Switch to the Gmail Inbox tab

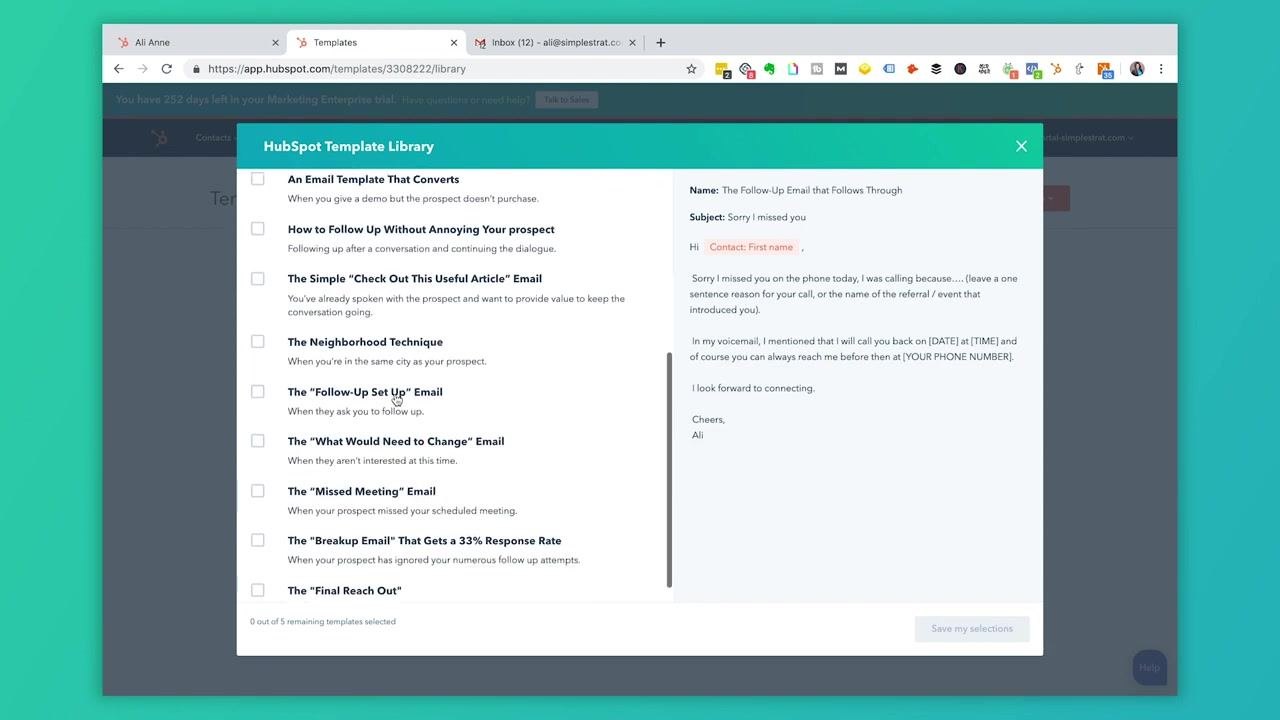pyautogui.click(x=555, y=42)
